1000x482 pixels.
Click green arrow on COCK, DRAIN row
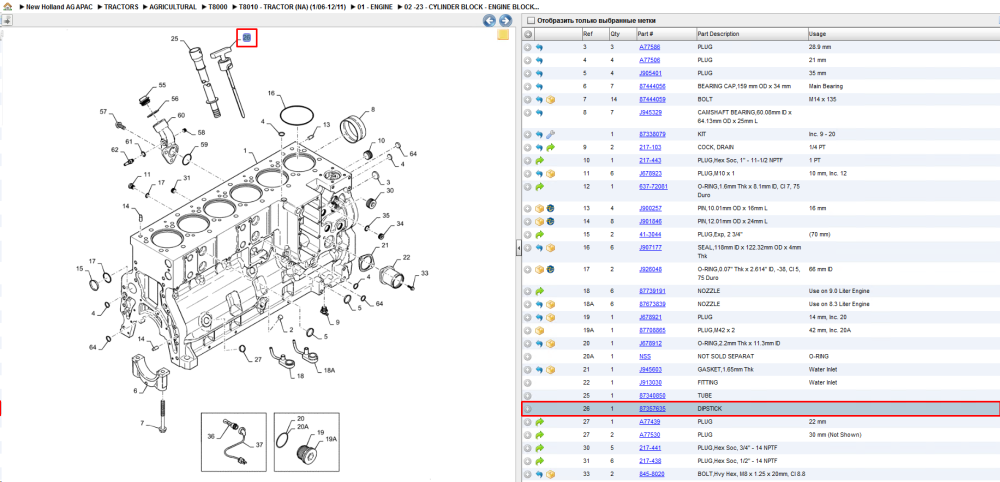point(550,147)
